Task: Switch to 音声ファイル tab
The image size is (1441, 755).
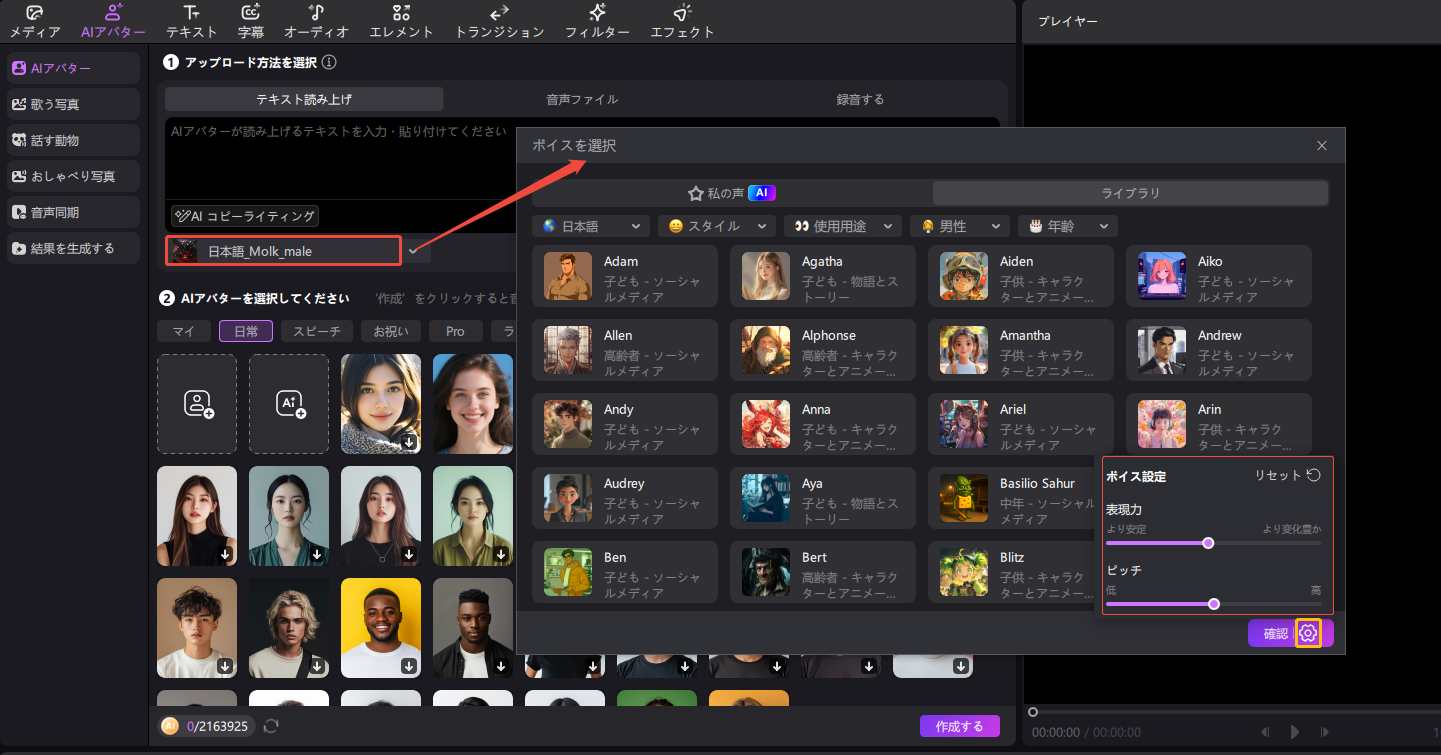Action: coord(582,99)
